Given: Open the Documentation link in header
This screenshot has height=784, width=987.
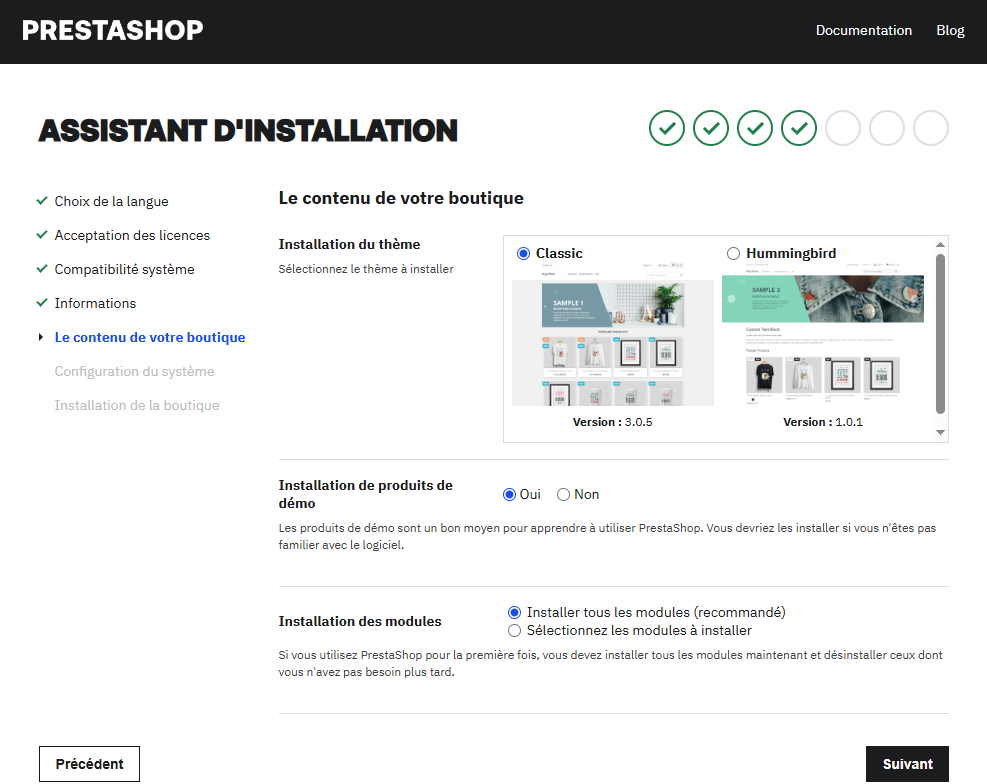Looking at the screenshot, I should (863, 30).
